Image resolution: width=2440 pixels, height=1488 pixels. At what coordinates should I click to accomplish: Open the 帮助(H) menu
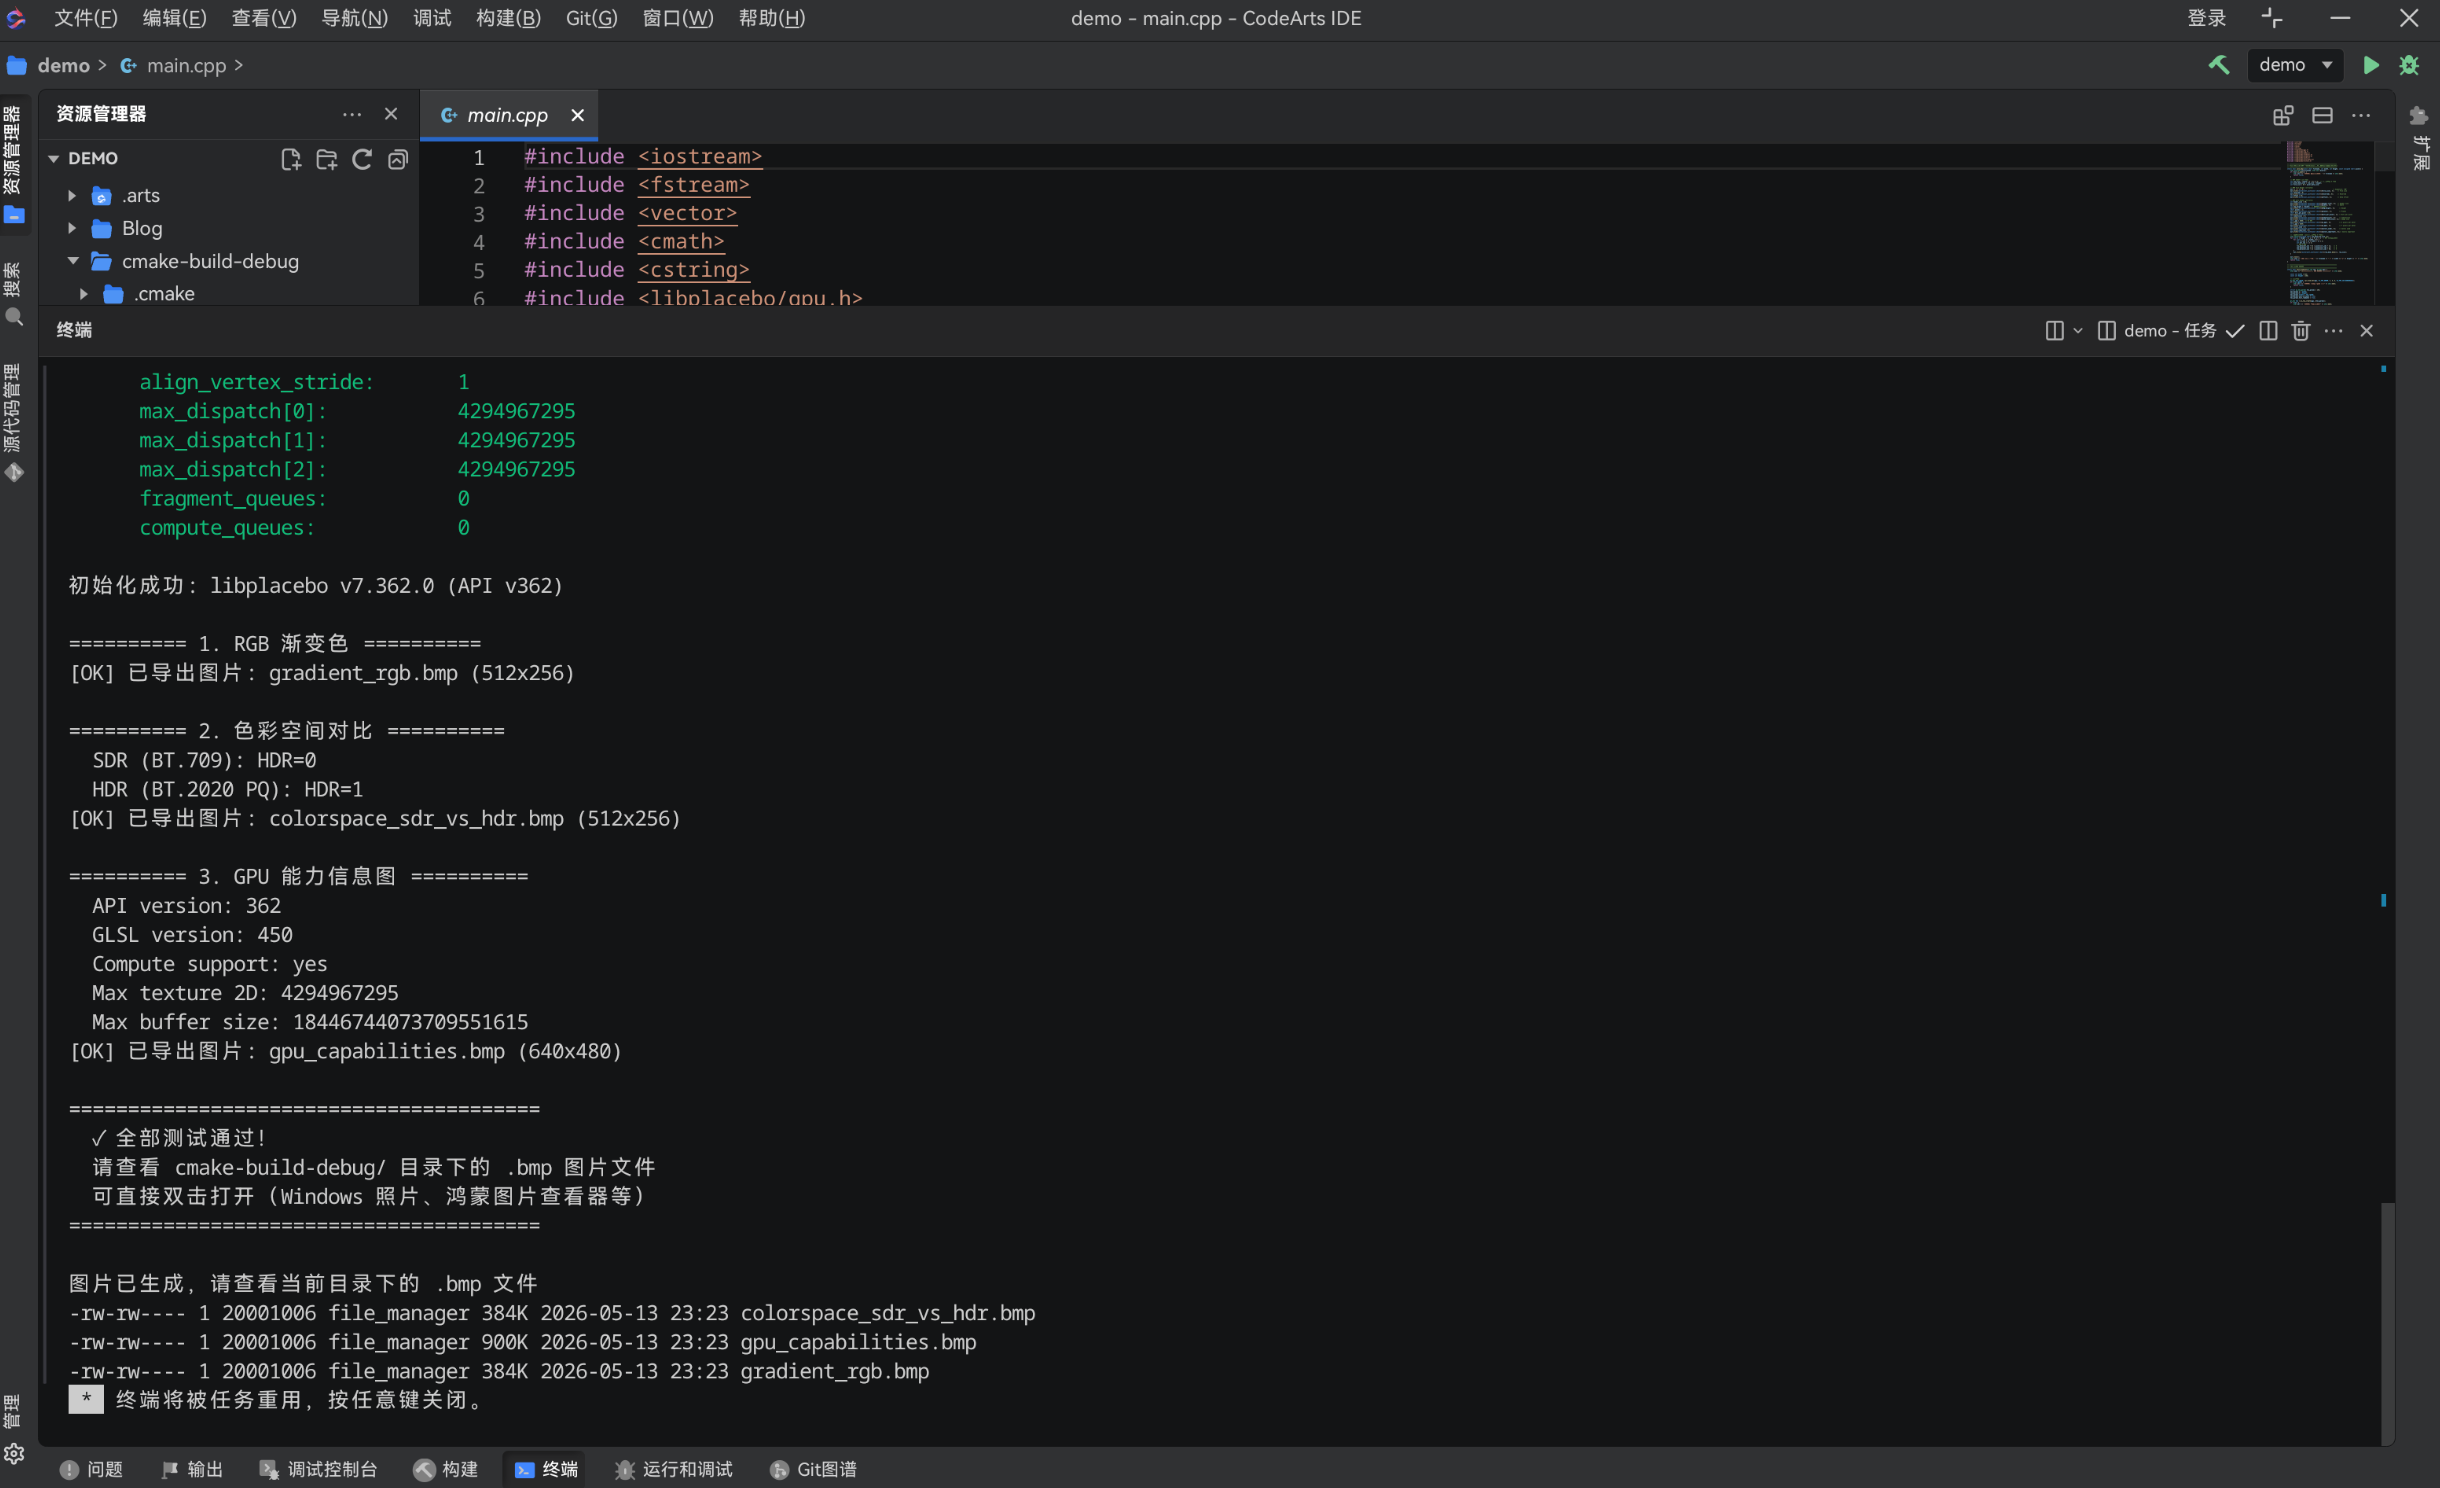771,18
